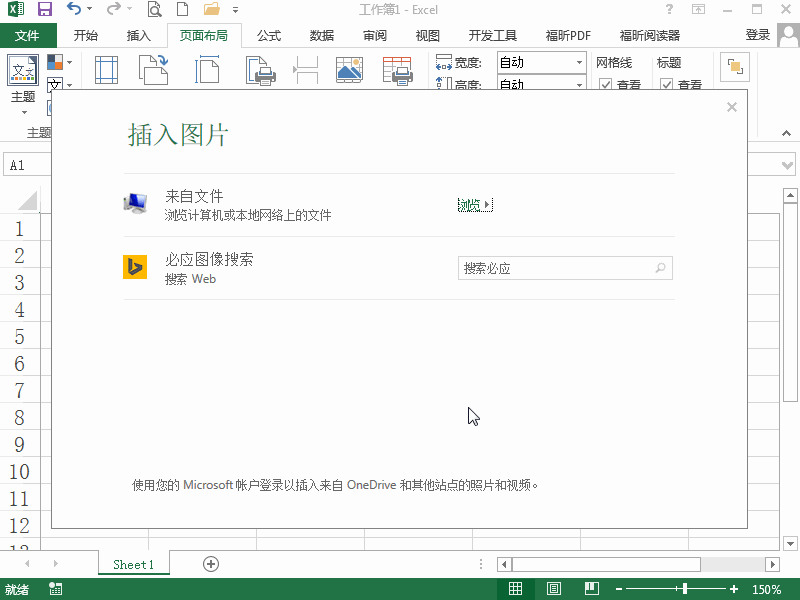Click the computer icon for From File
Viewport: 800px width, 600px height.
(x=135, y=204)
